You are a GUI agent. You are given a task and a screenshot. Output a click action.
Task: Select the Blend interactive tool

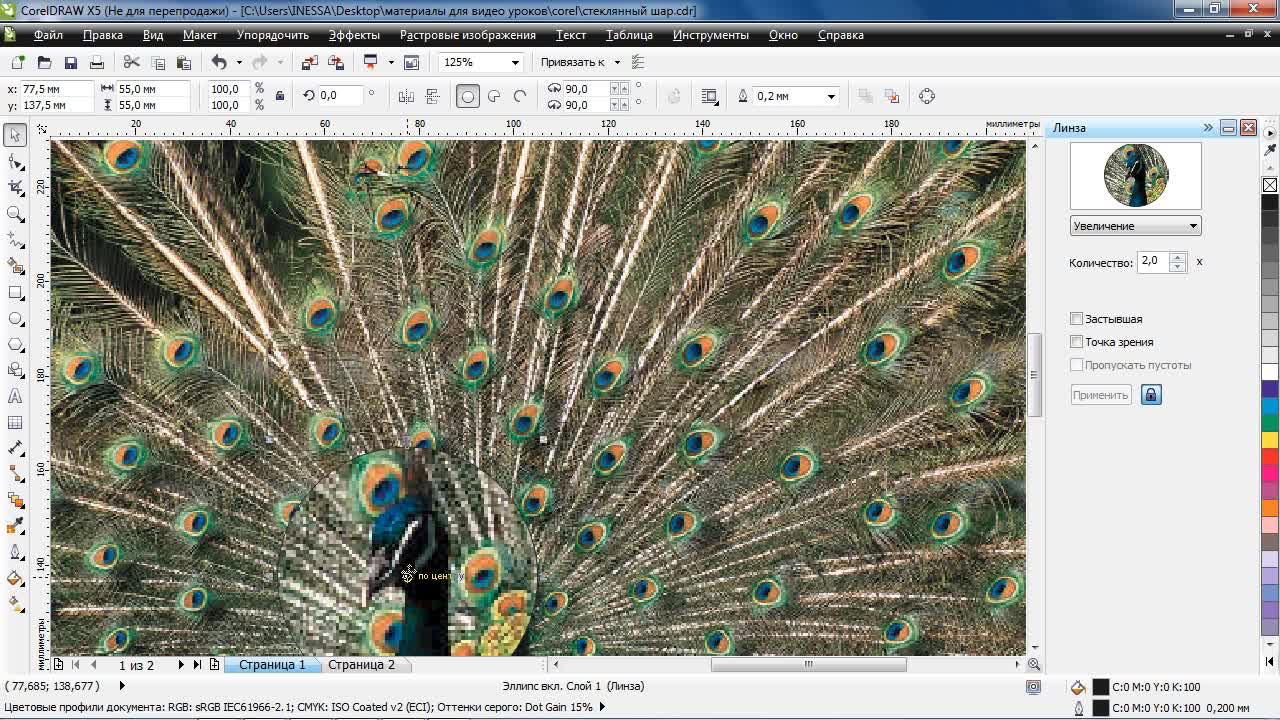coord(15,500)
